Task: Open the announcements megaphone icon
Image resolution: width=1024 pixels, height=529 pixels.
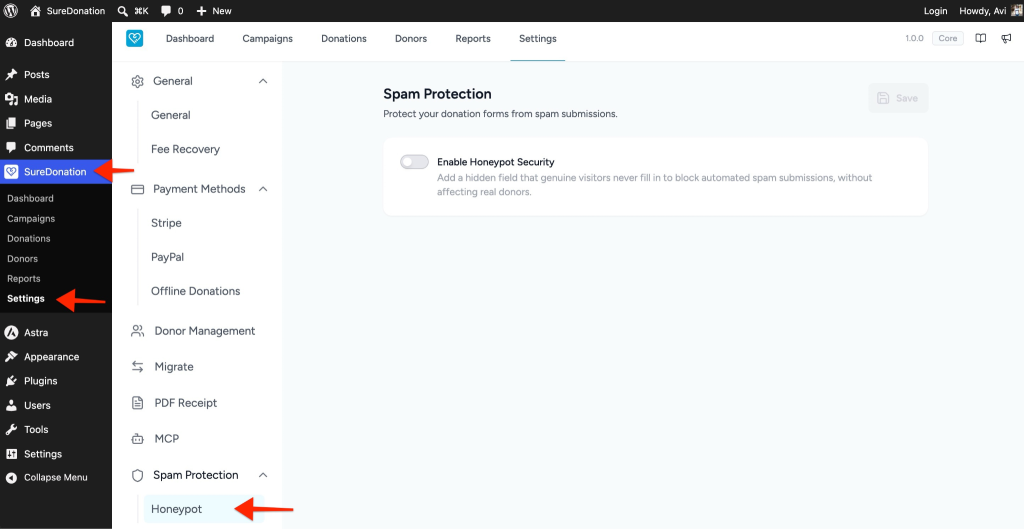Action: click(1006, 39)
